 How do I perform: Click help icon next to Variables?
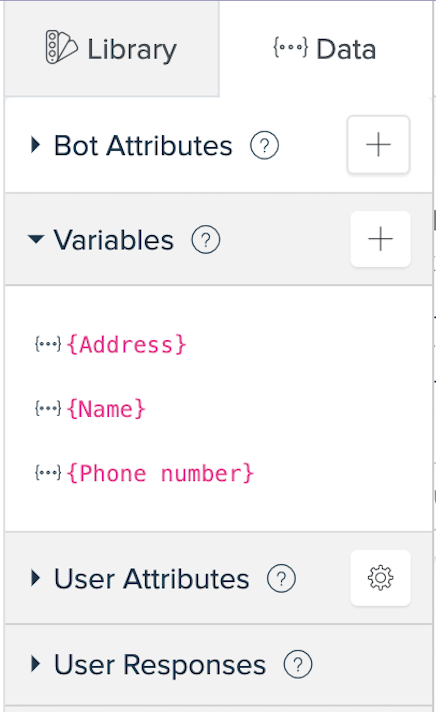206,240
